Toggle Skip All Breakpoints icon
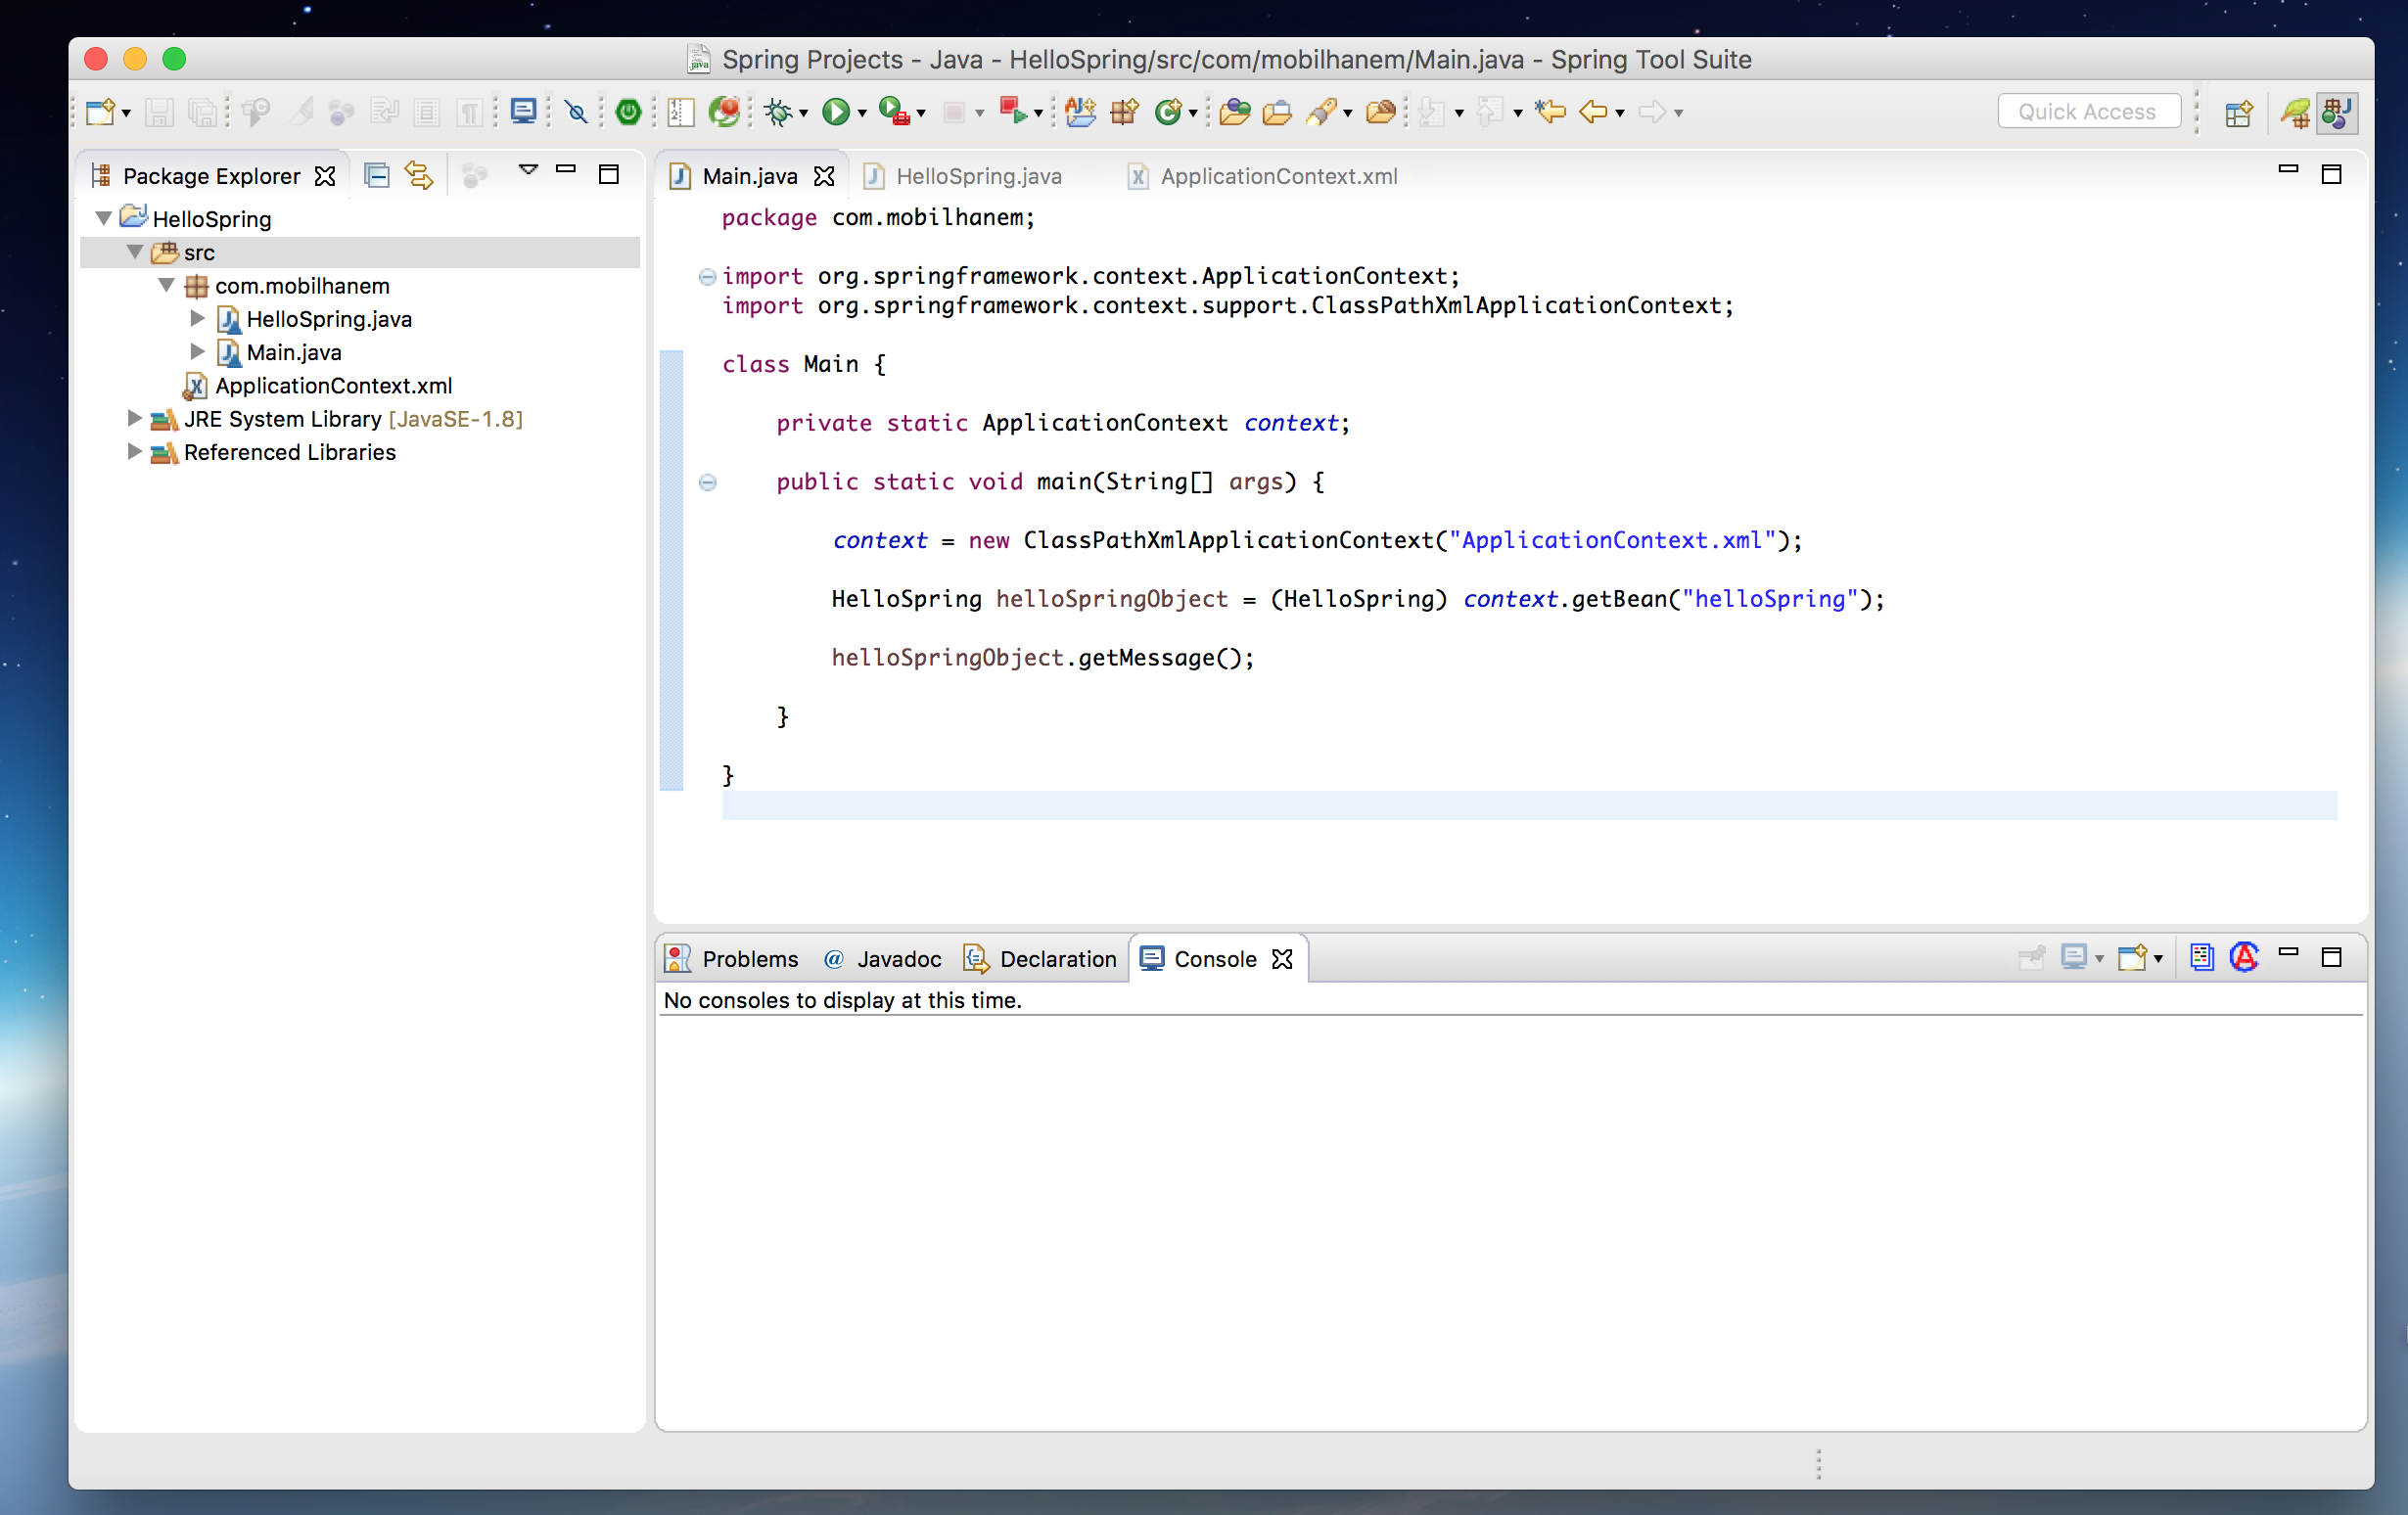 click(576, 112)
